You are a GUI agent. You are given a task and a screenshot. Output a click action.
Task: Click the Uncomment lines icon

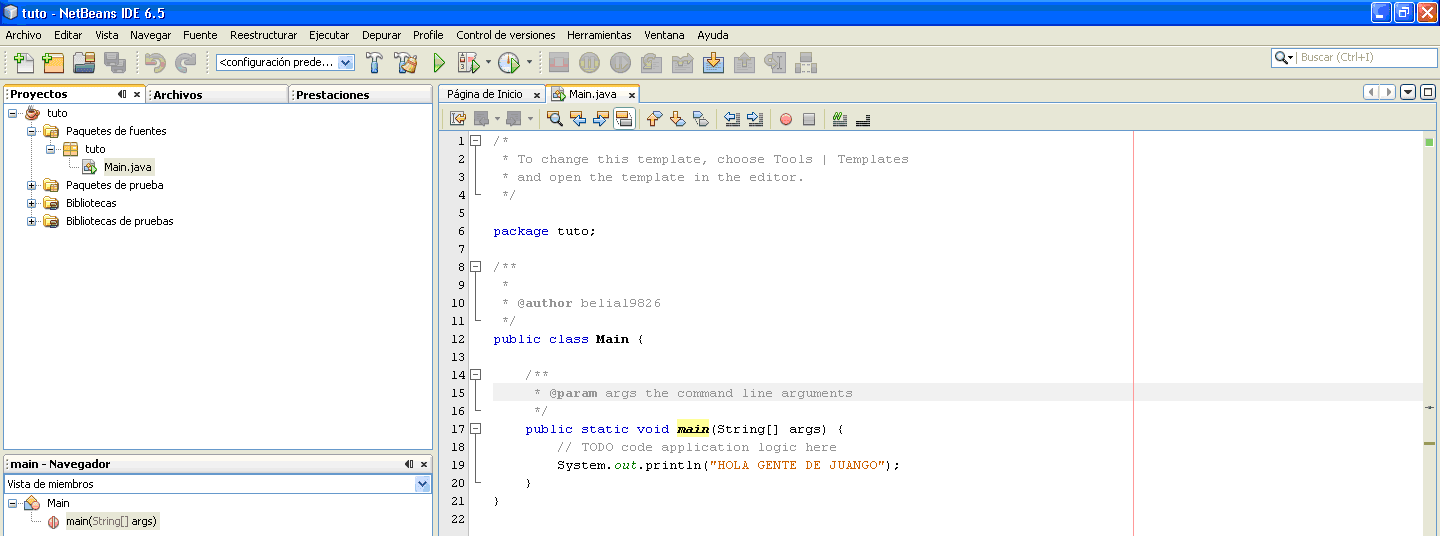tap(863, 119)
